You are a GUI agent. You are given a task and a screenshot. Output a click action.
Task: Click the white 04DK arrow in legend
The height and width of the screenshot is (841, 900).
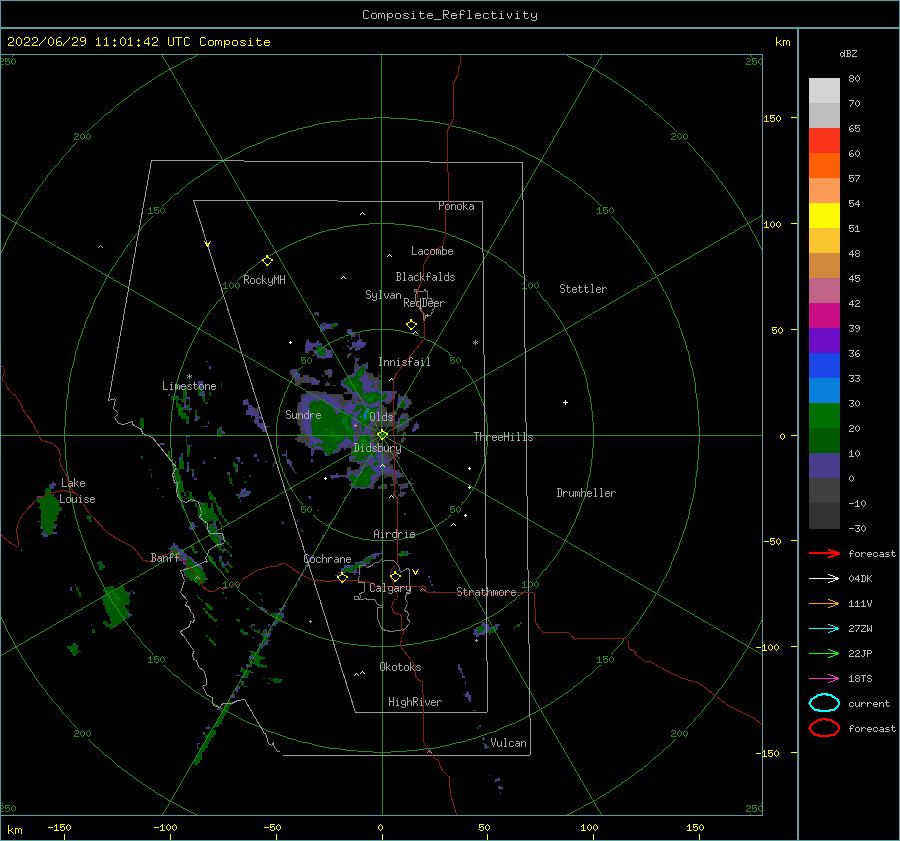[824, 578]
